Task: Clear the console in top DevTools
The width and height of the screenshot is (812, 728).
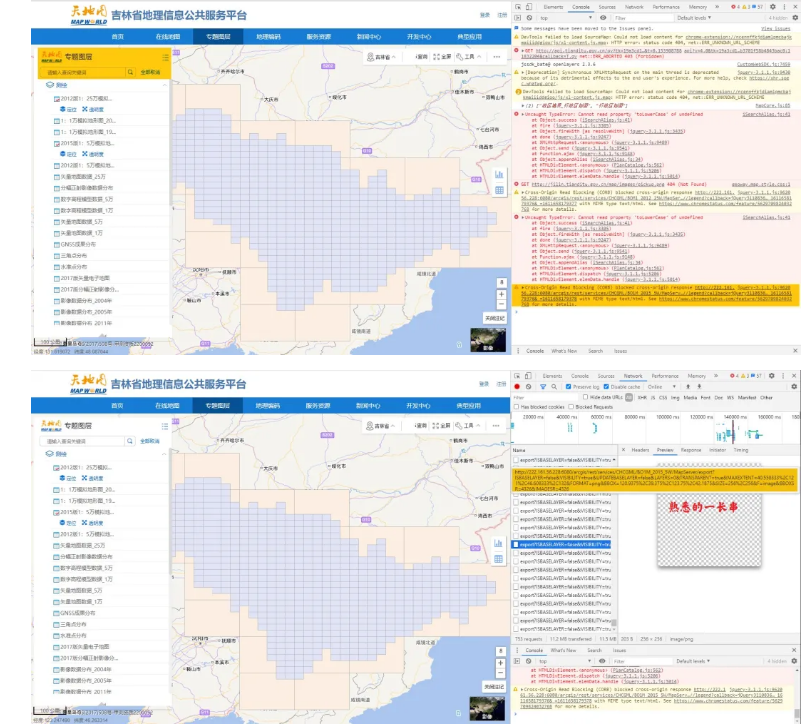Action: [x=530, y=18]
